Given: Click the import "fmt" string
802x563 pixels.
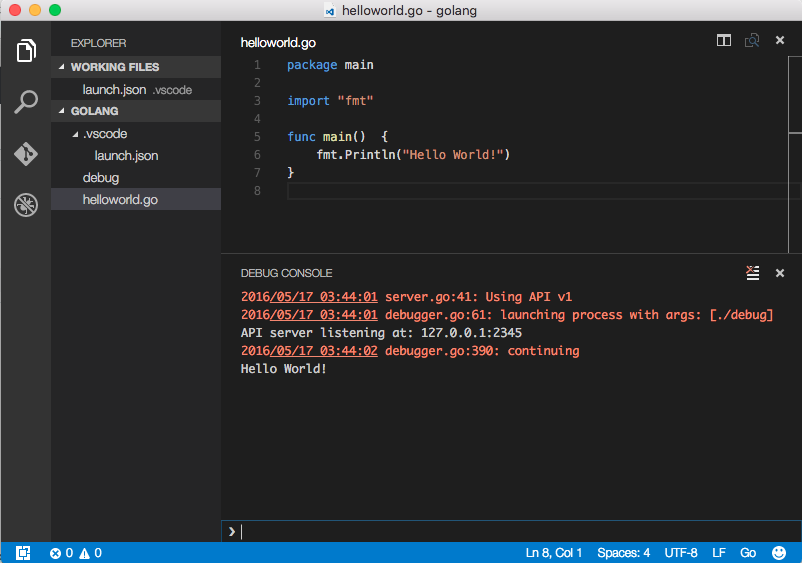Looking at the screenshot, I should [355, 101].
